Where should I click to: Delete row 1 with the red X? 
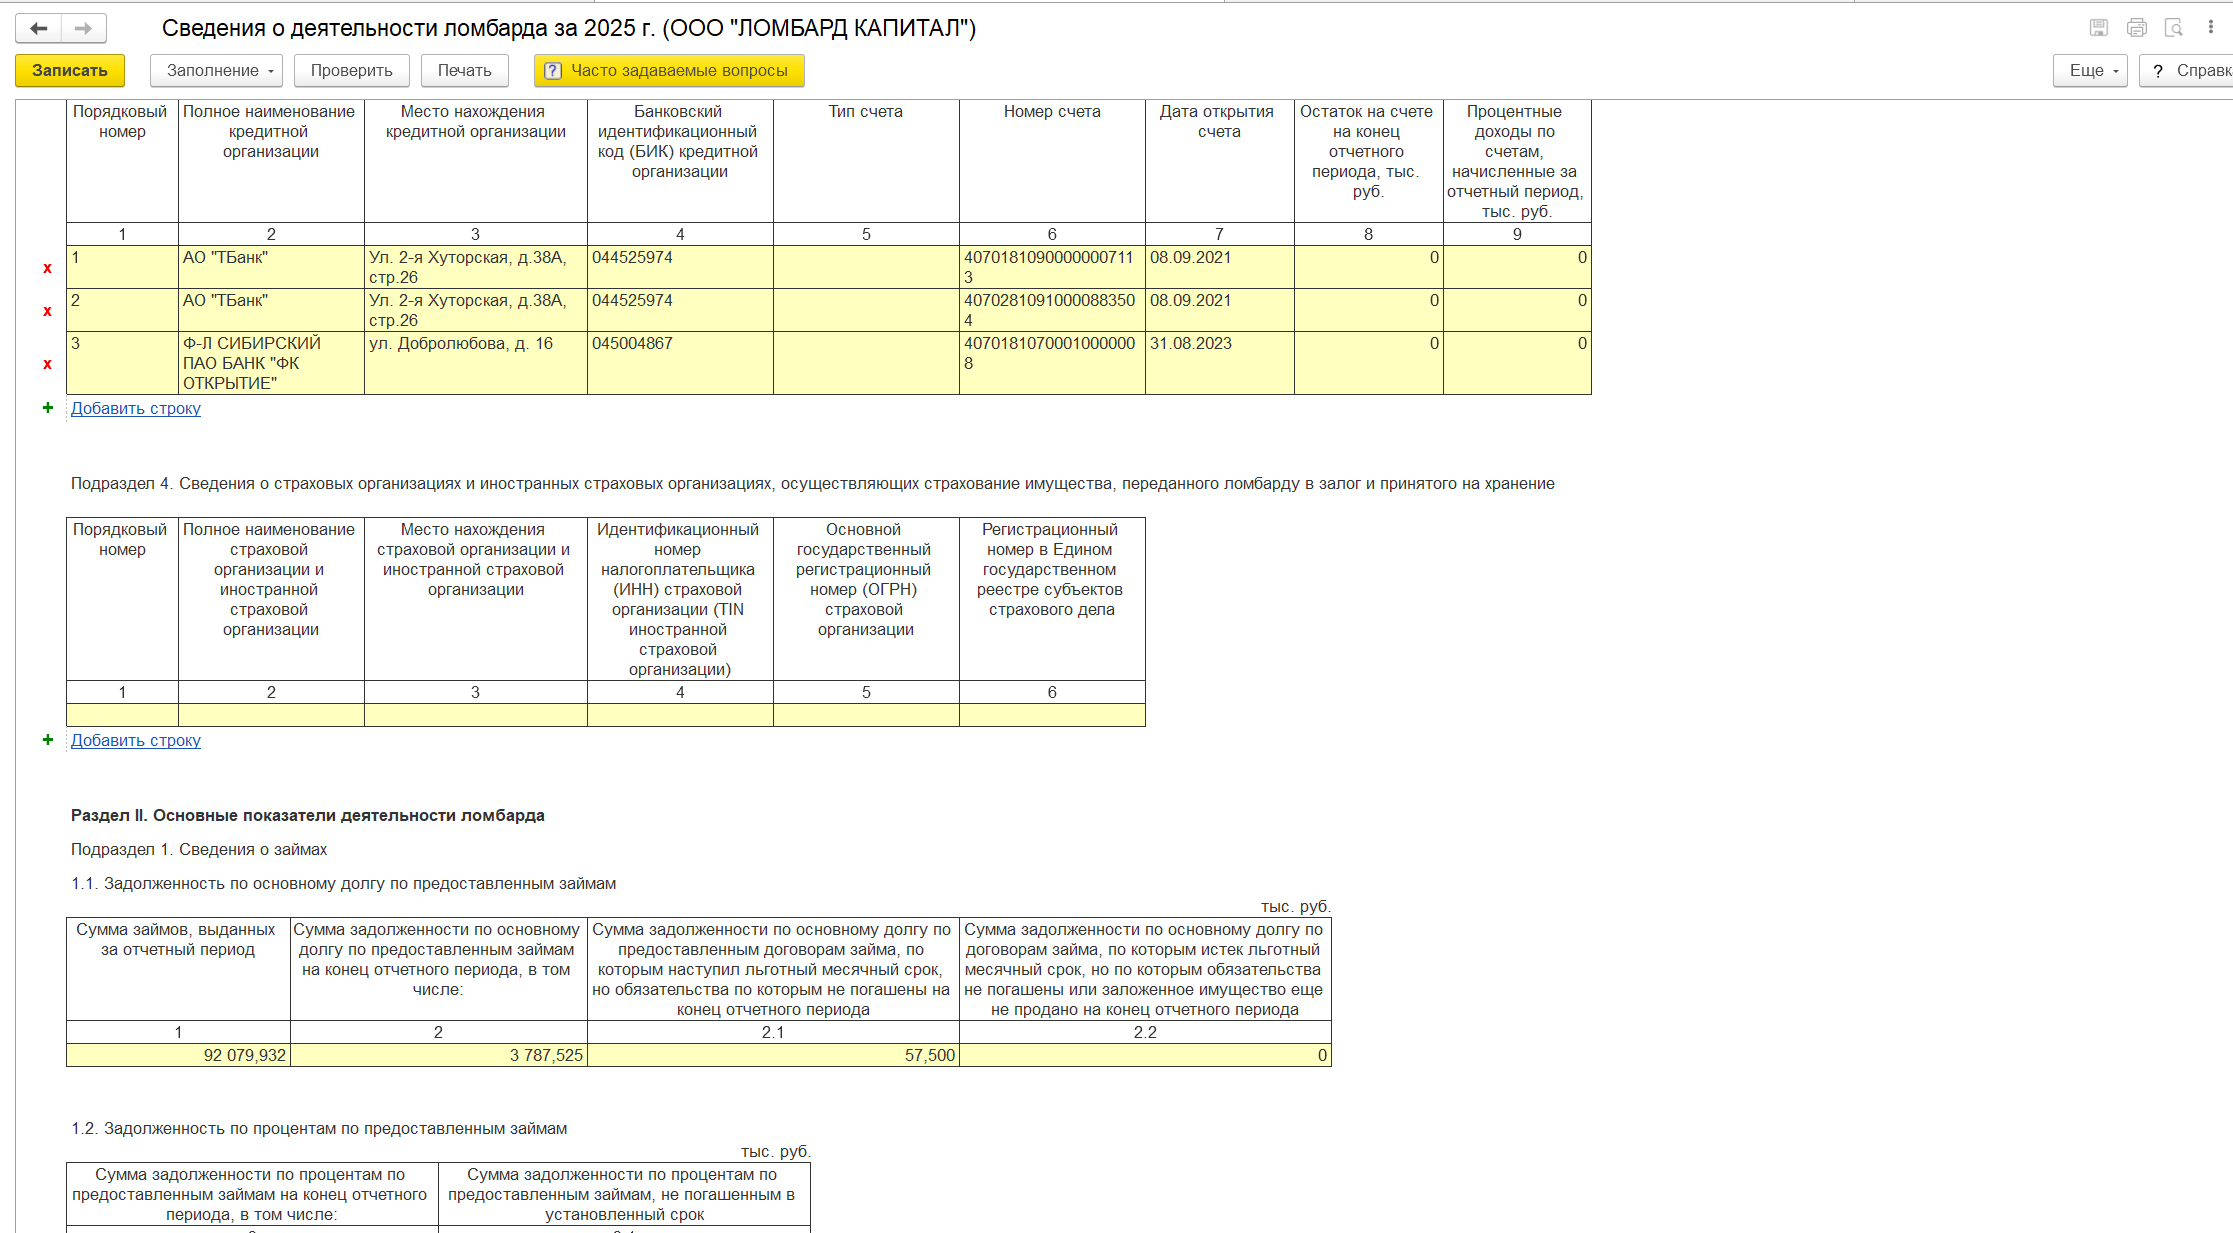point(47,268)
